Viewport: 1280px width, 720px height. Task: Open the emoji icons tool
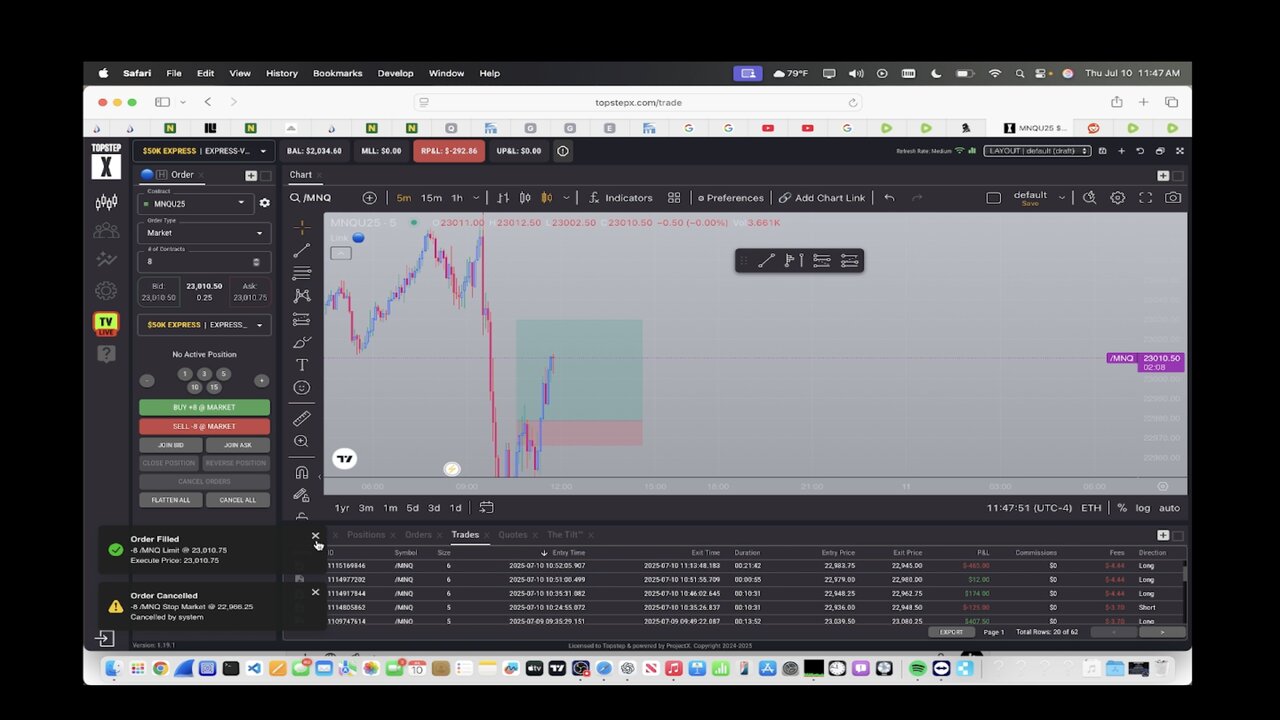302,388
